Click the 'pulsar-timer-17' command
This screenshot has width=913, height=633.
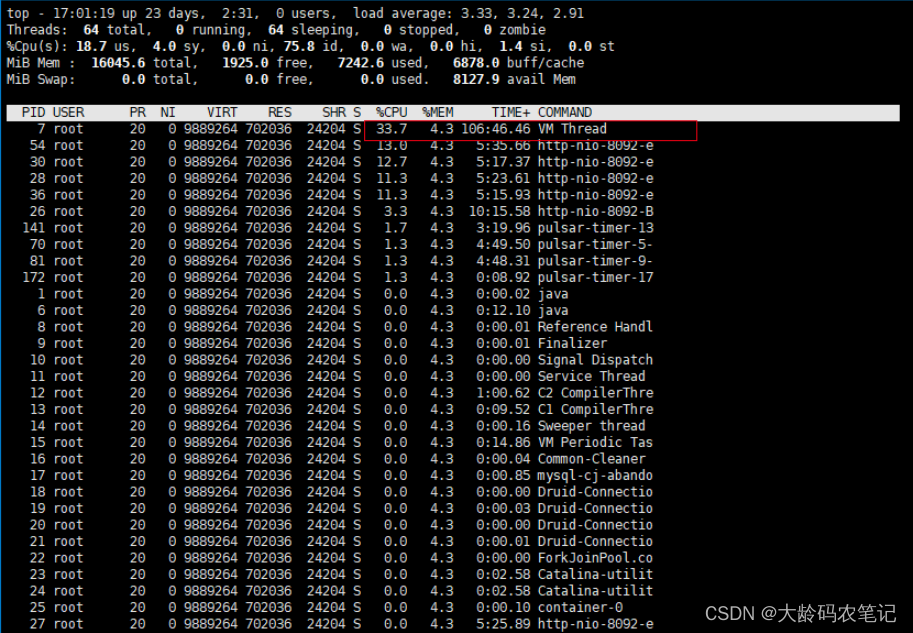(x=596, y=278)
